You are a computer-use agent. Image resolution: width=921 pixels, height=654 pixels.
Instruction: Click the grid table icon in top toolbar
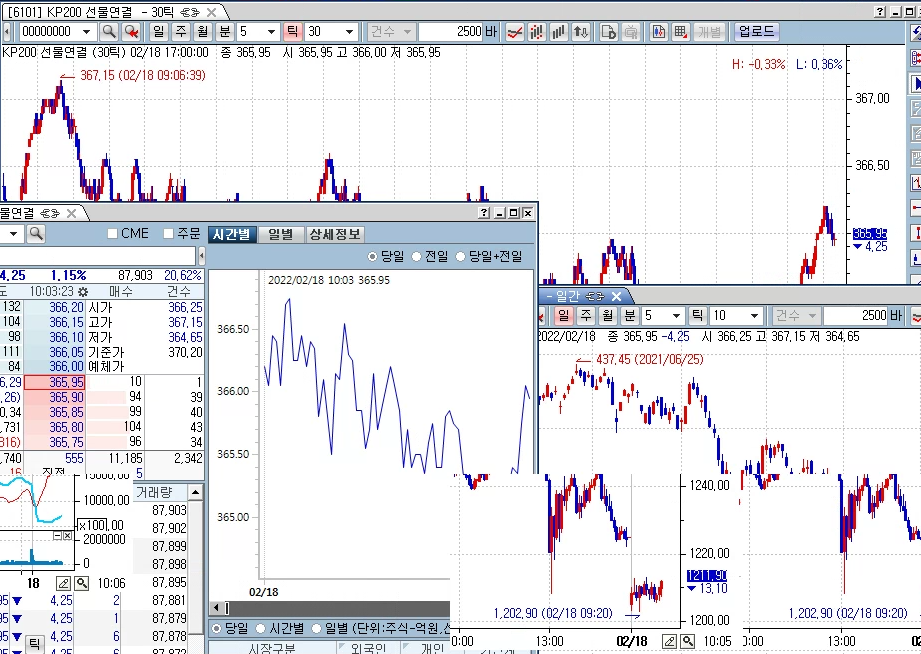[x=680, y=32]
